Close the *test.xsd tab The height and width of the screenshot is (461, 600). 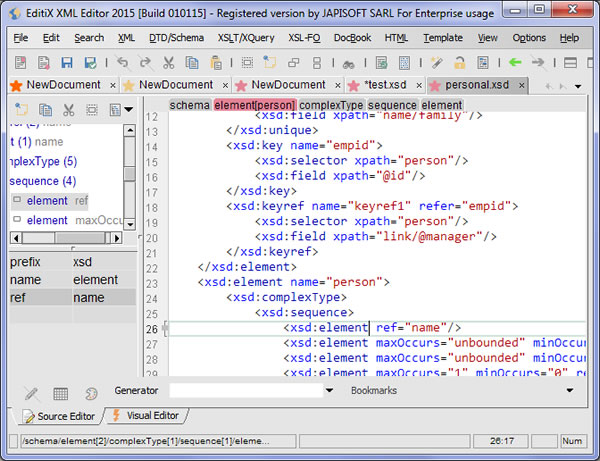click(x=419, y=86)
